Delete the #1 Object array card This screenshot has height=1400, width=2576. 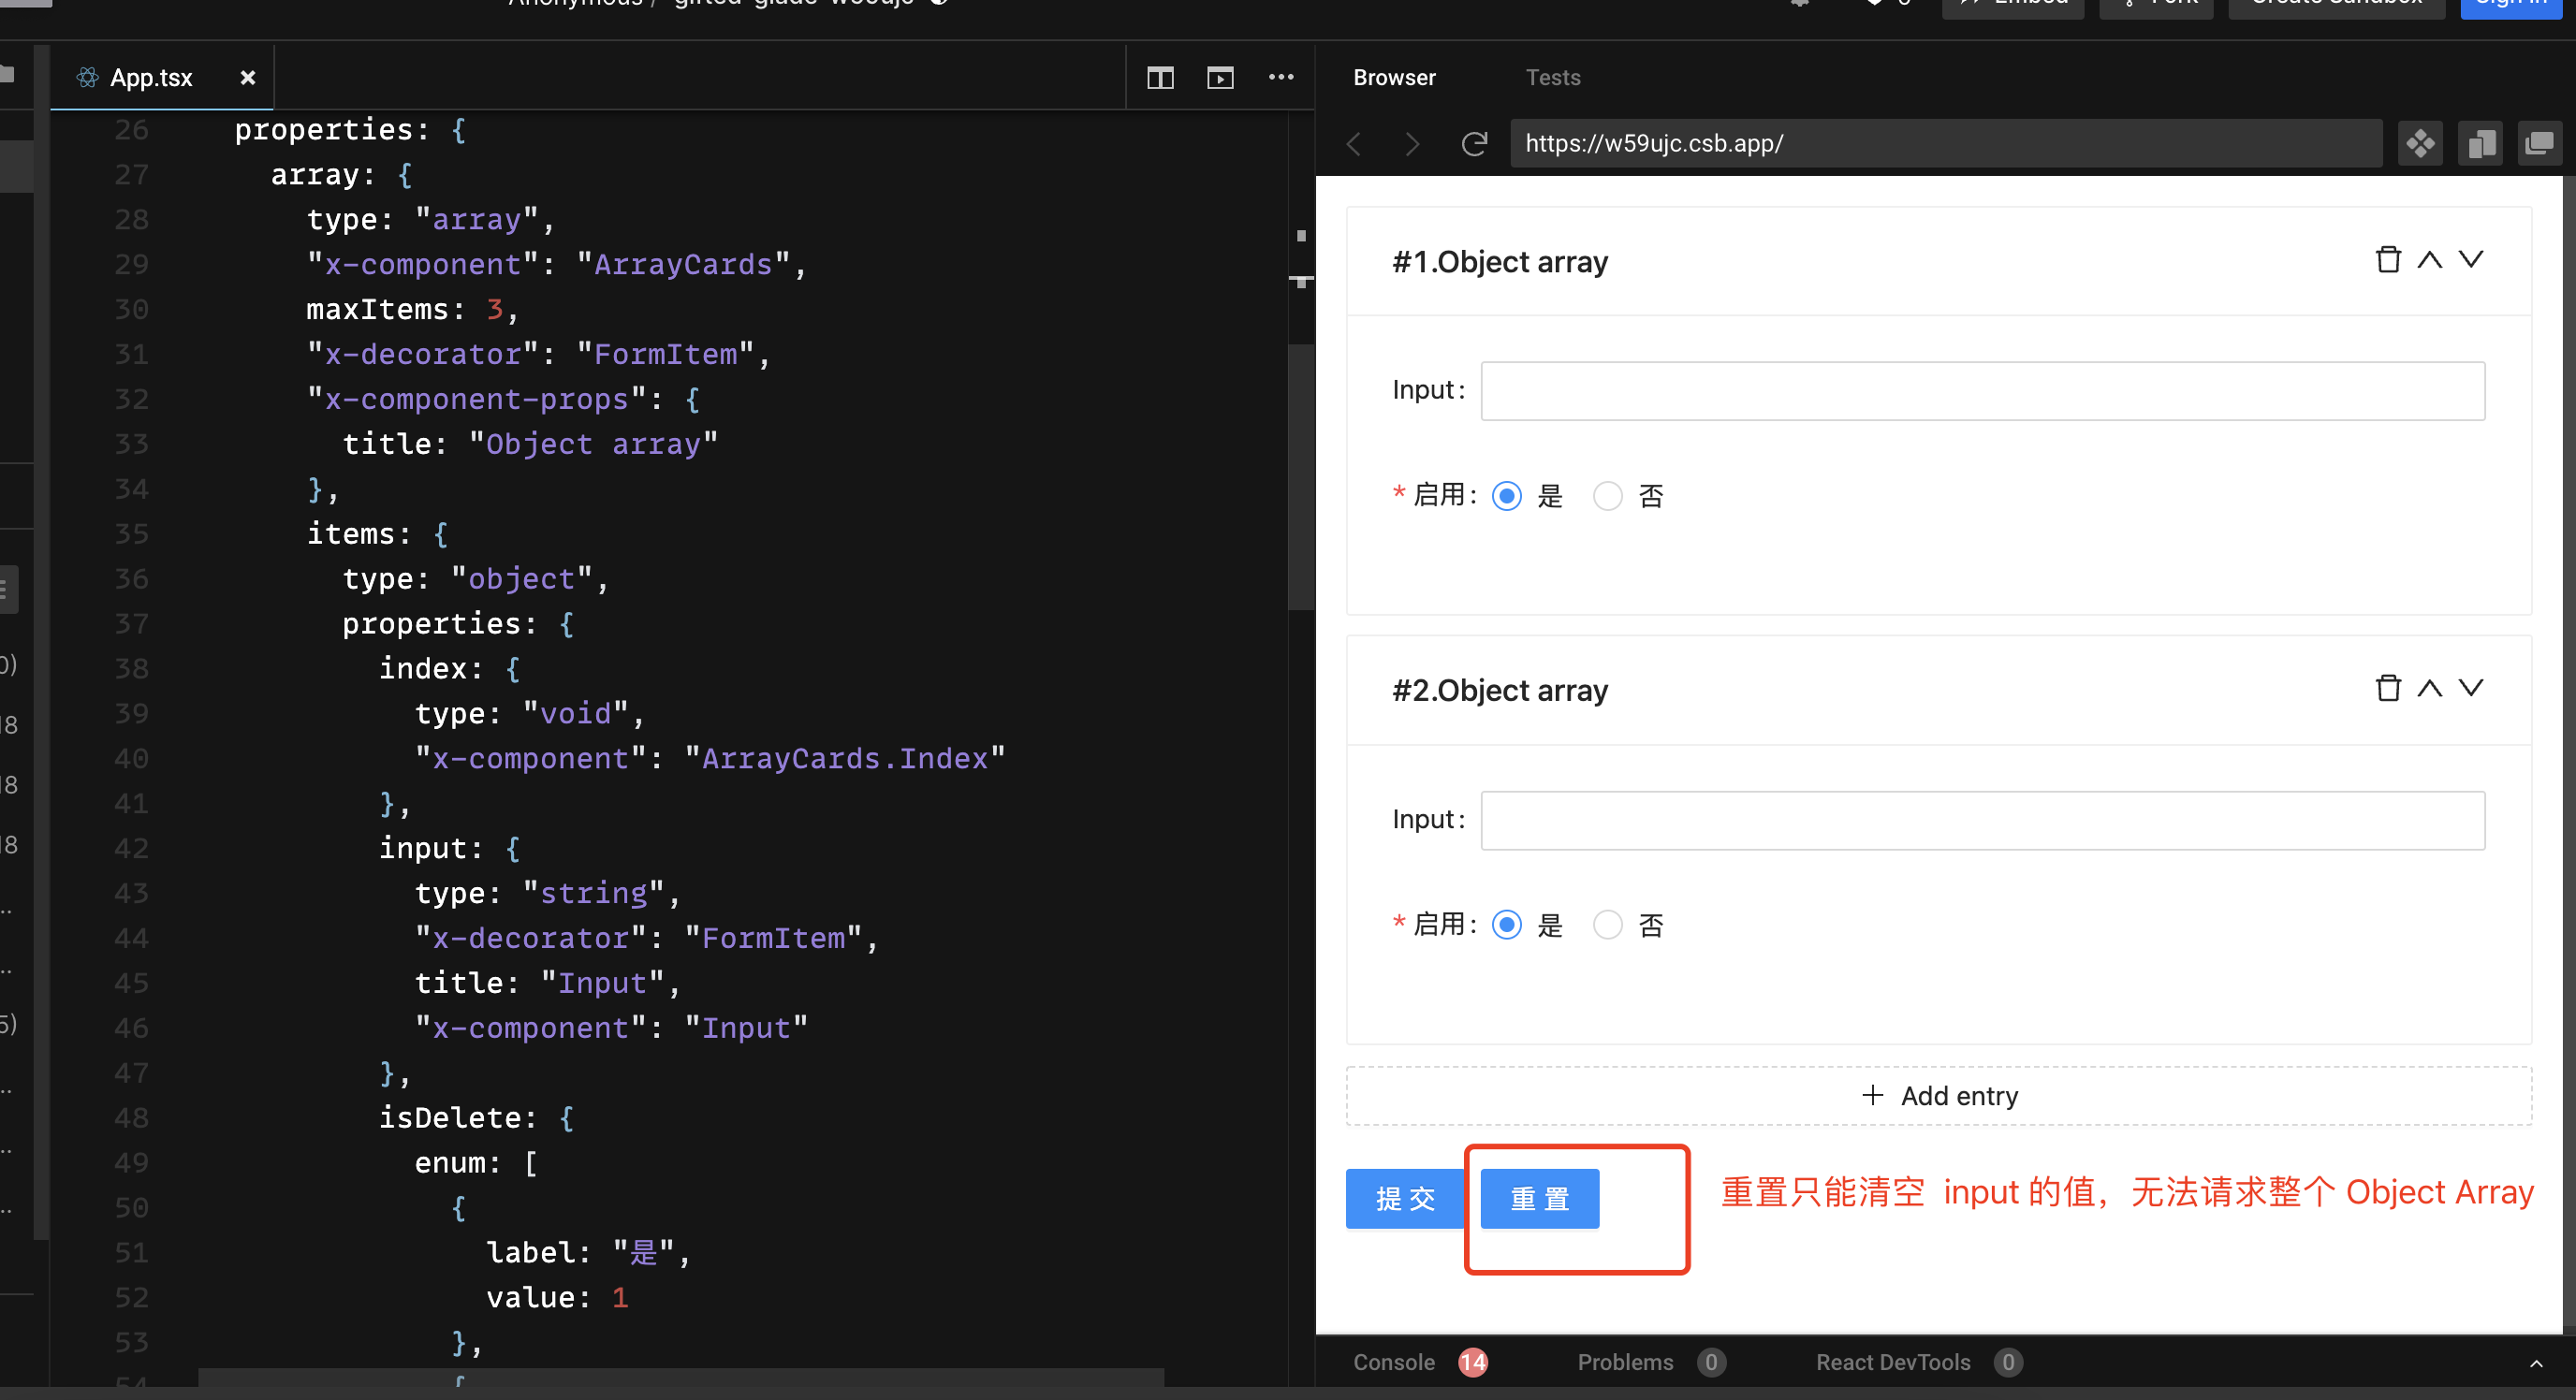[2388, 260]
